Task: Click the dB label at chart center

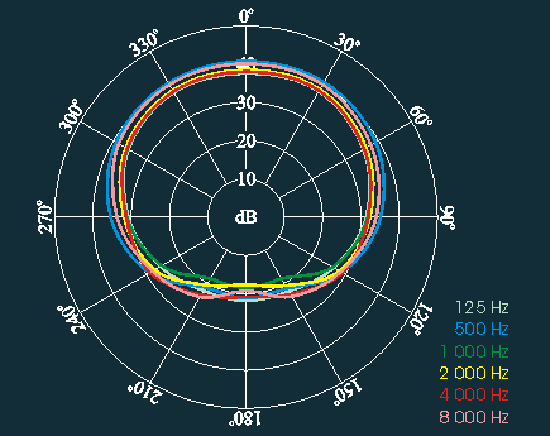Action: (246, 217)
